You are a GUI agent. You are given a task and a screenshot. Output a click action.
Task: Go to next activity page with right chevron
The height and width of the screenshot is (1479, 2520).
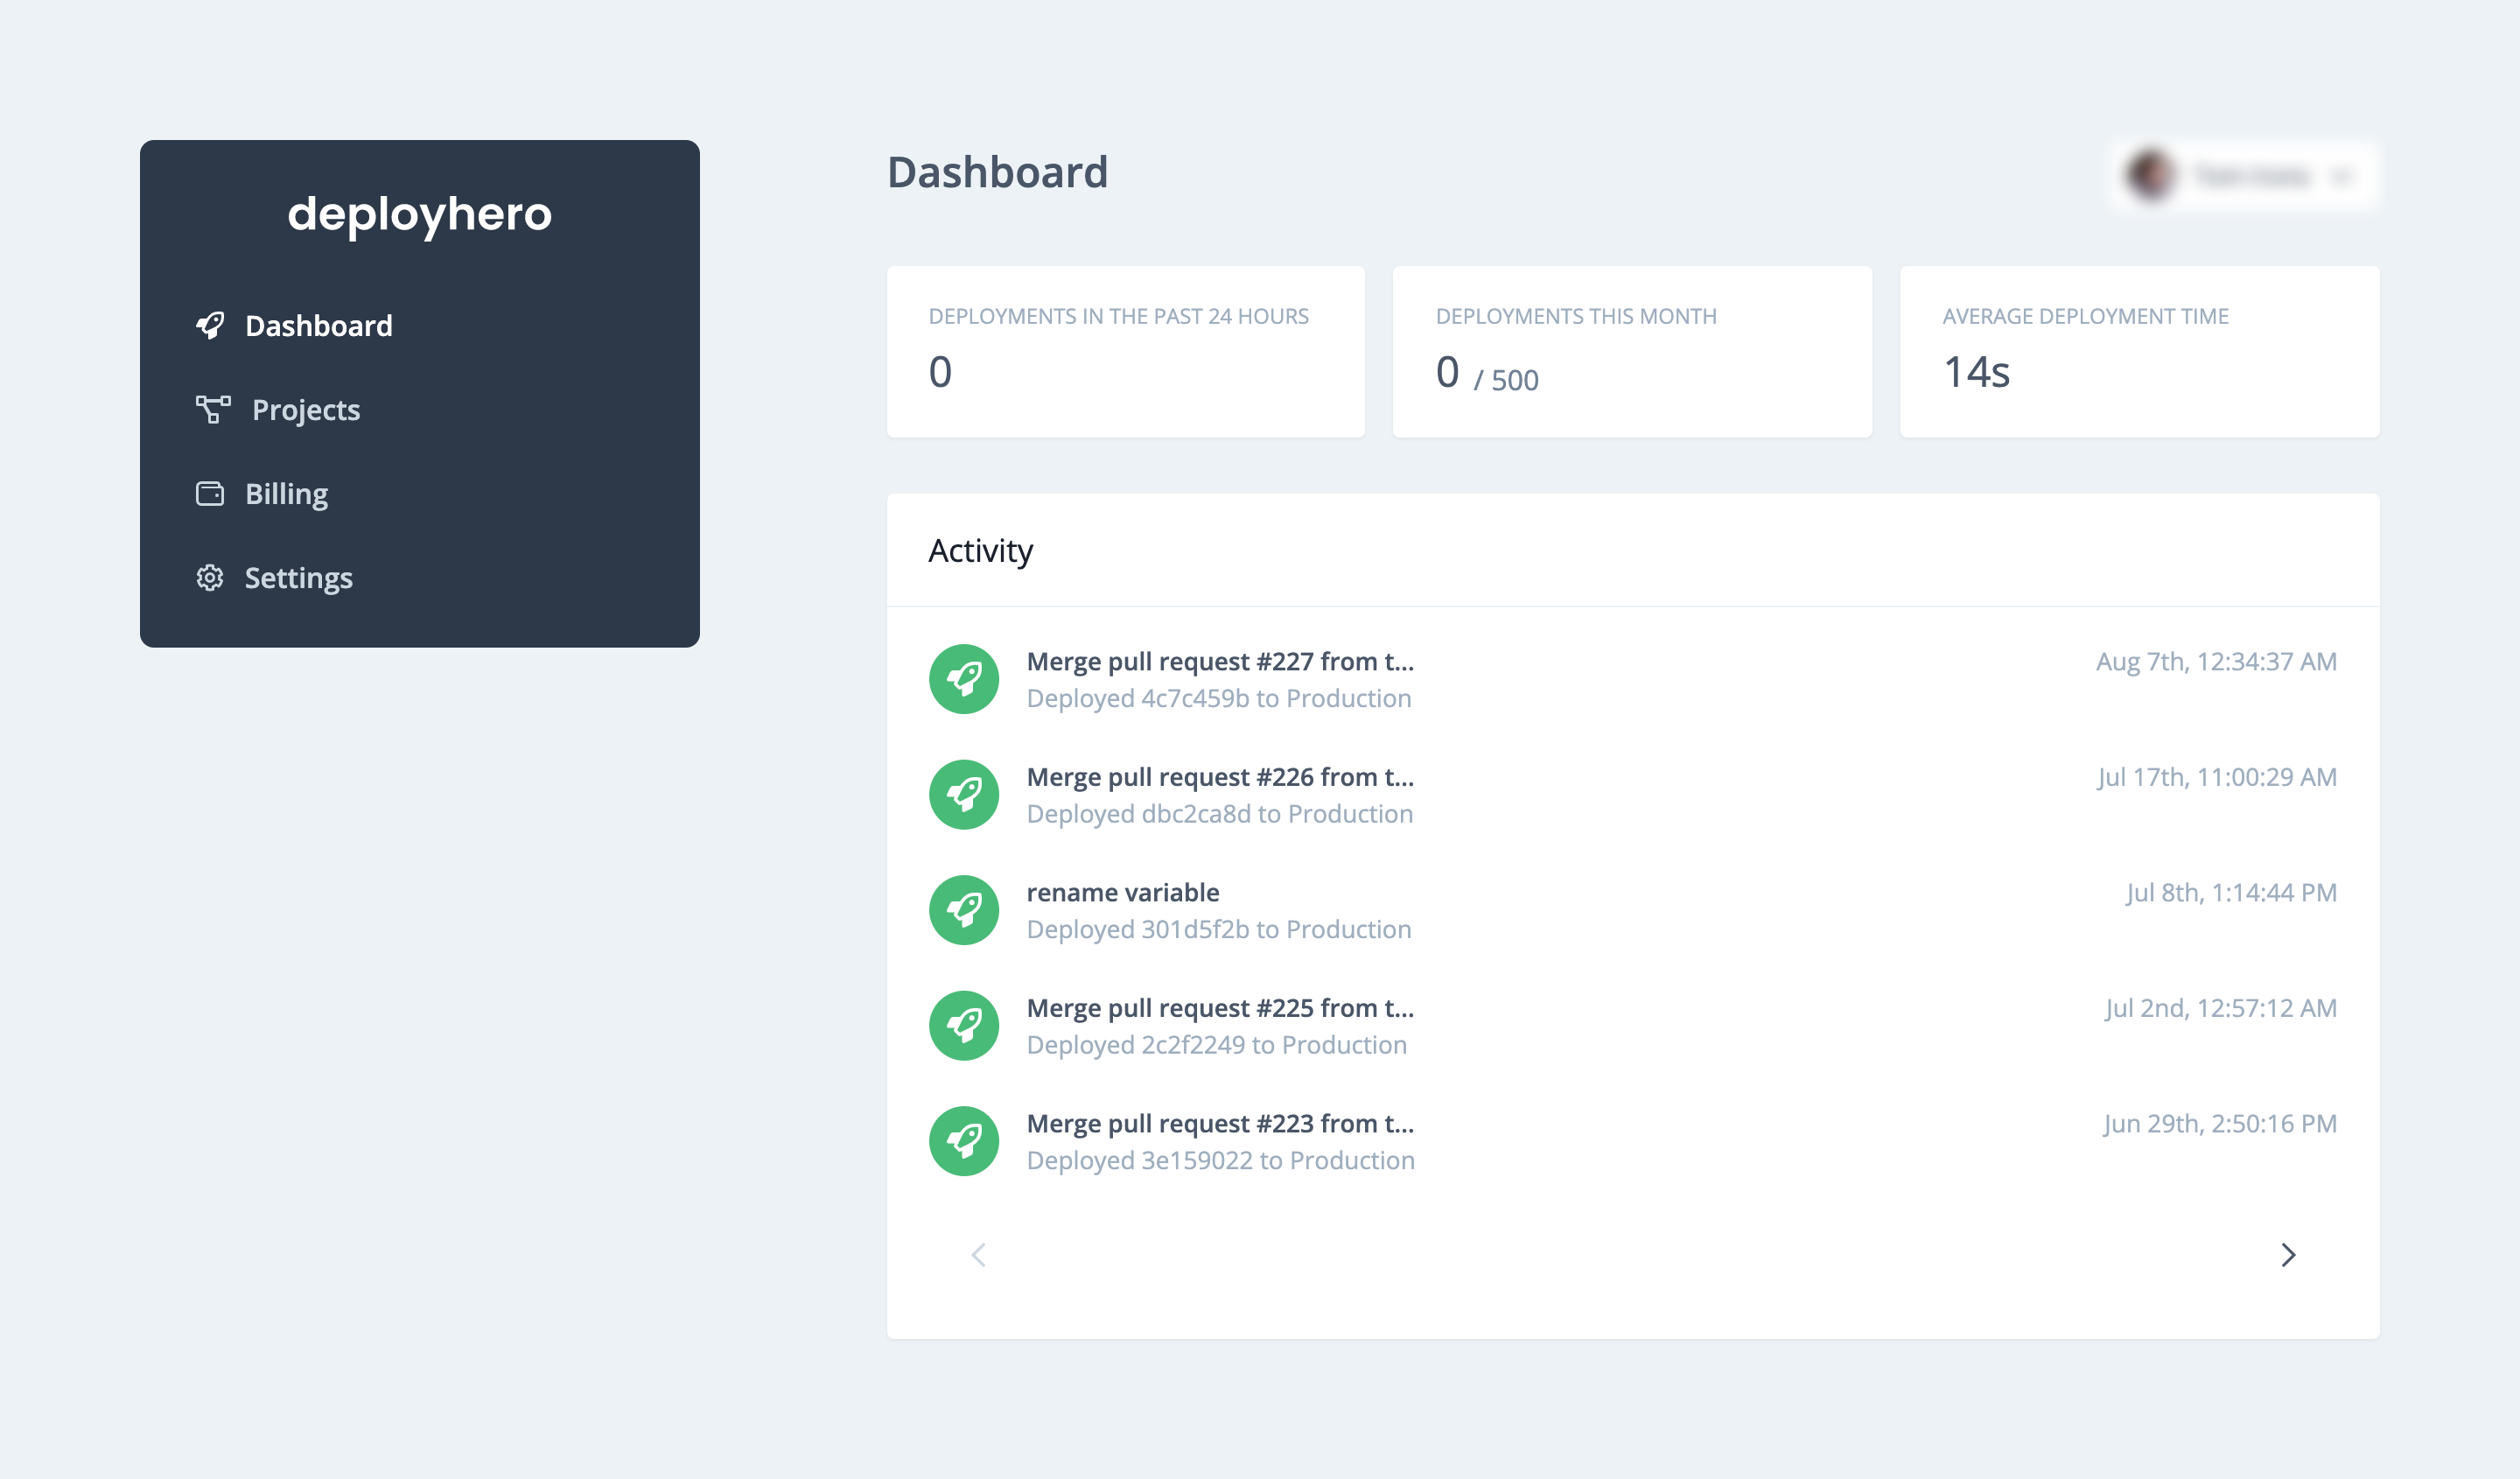[x=2288, y=1255]
